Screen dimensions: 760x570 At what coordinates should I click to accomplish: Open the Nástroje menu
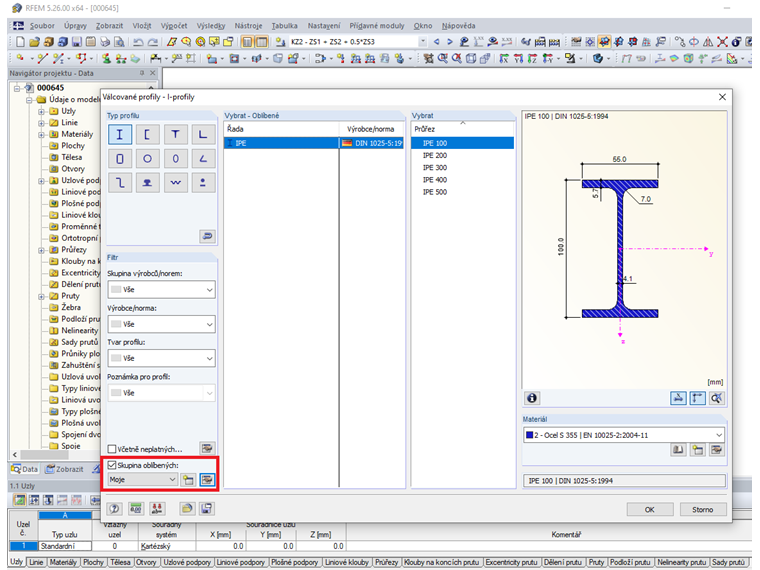click(x=248, y=26)
